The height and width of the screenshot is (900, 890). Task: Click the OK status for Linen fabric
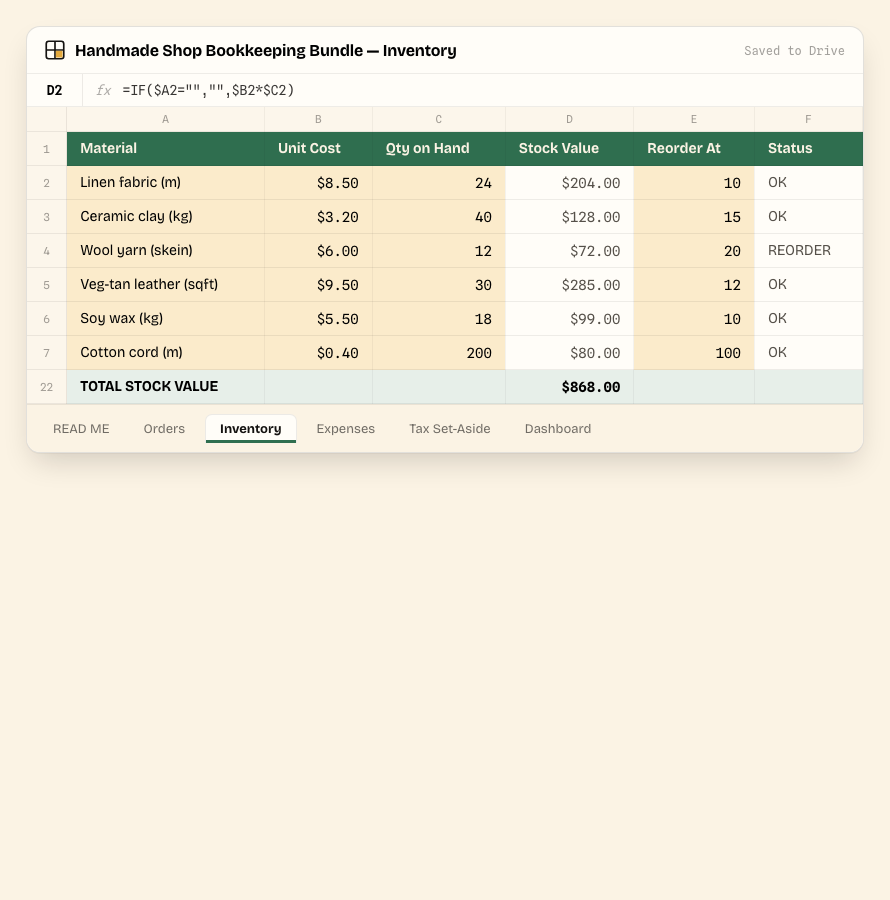[809, 183]
